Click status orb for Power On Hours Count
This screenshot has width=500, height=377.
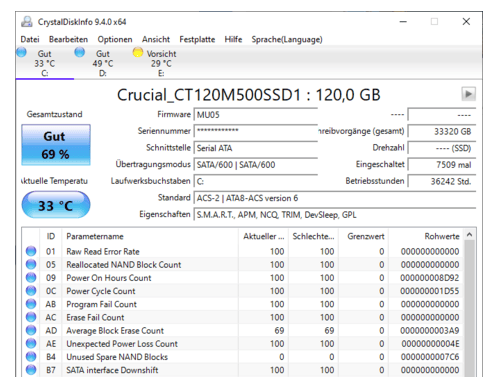(31, 277)
